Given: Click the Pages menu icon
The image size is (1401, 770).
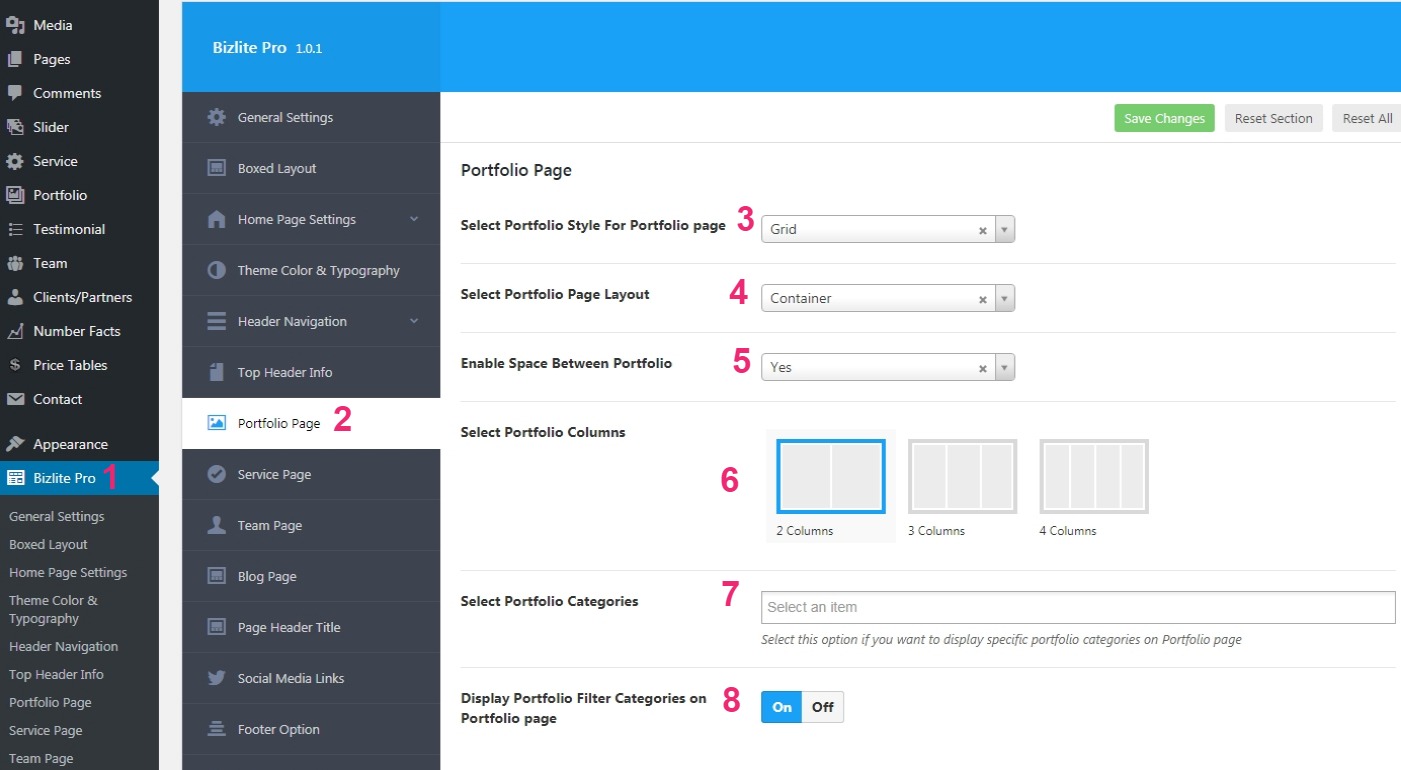Looking at the screenshot, I should [x=15, y=59].
